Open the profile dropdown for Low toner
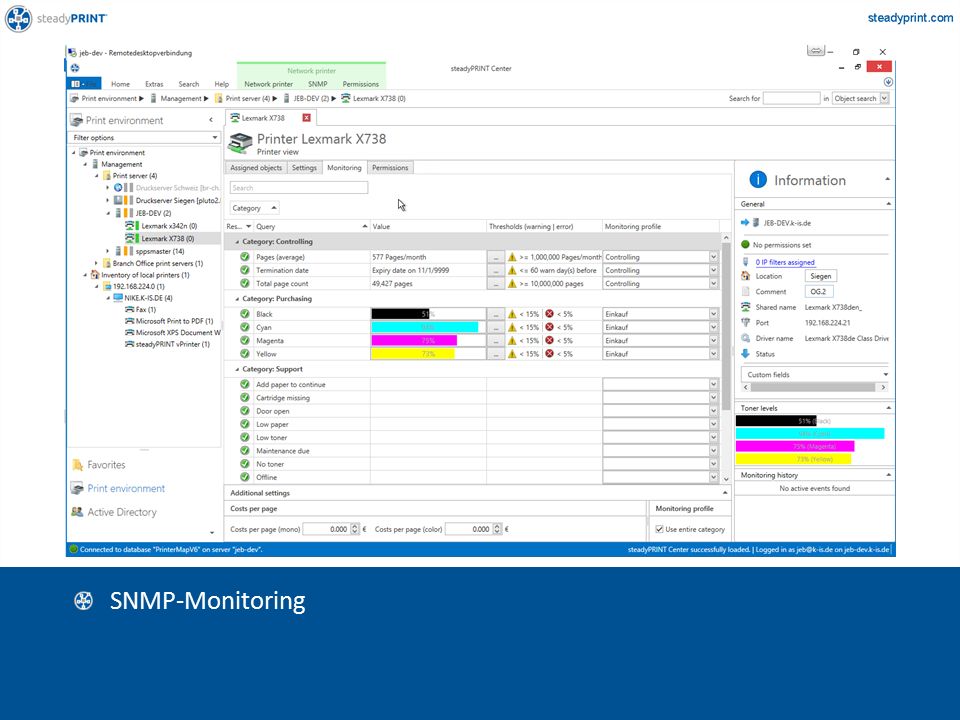 click(x=713, y=438)
